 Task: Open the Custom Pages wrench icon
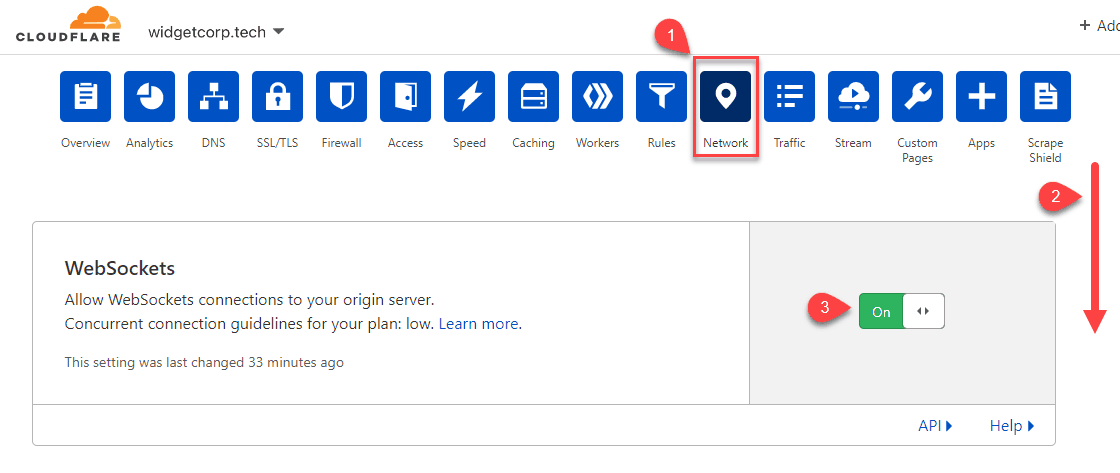[917, 97]
